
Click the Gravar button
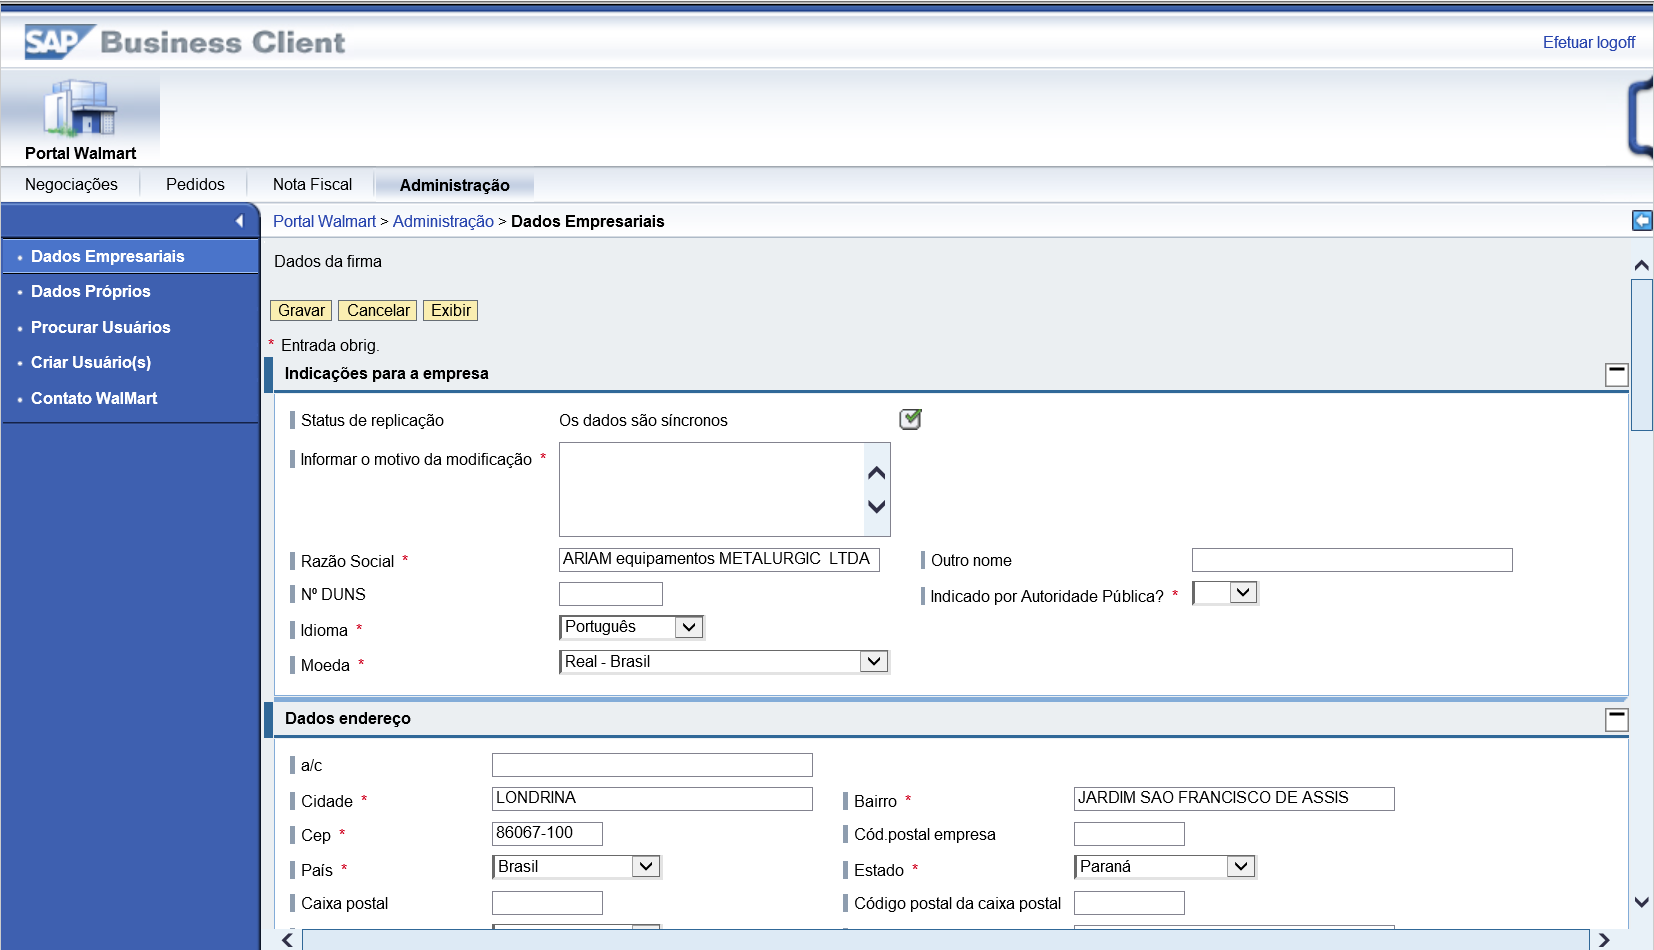click(301, 311)
